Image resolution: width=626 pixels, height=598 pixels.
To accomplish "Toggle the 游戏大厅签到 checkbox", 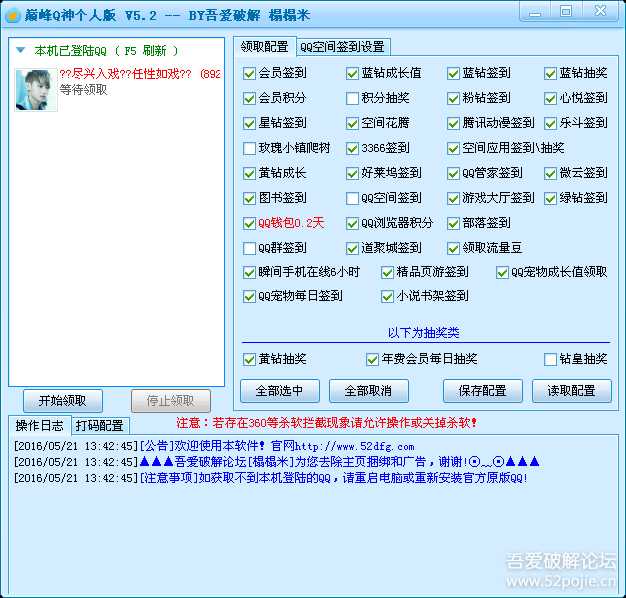I will pos(453,198).
